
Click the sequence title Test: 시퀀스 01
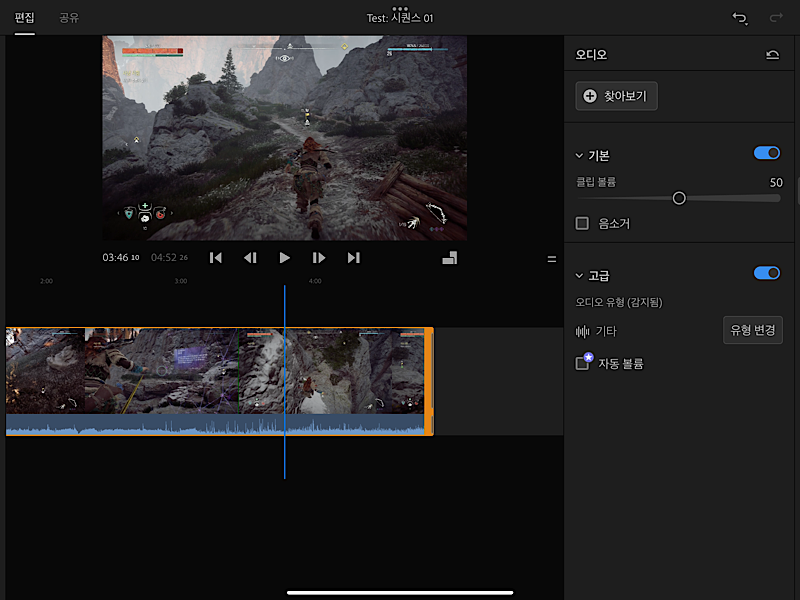point(400,18)
